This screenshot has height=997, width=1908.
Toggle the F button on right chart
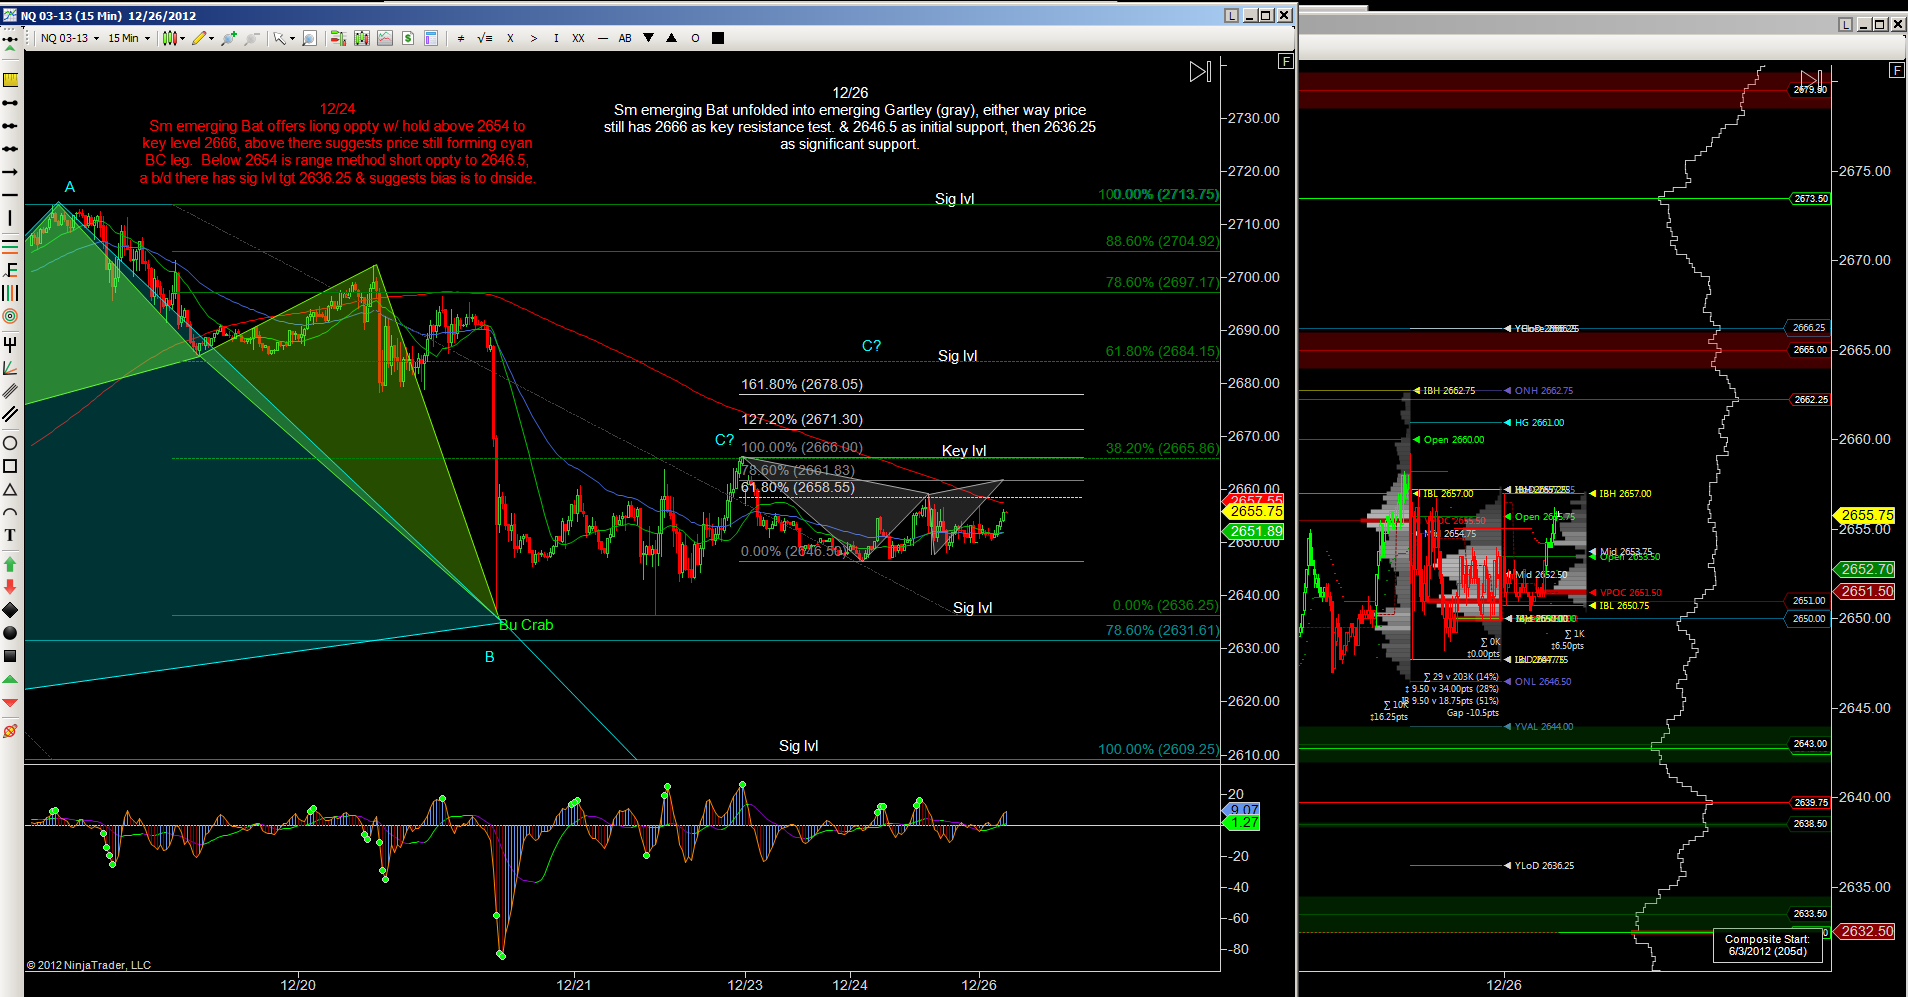point(1896,70)
